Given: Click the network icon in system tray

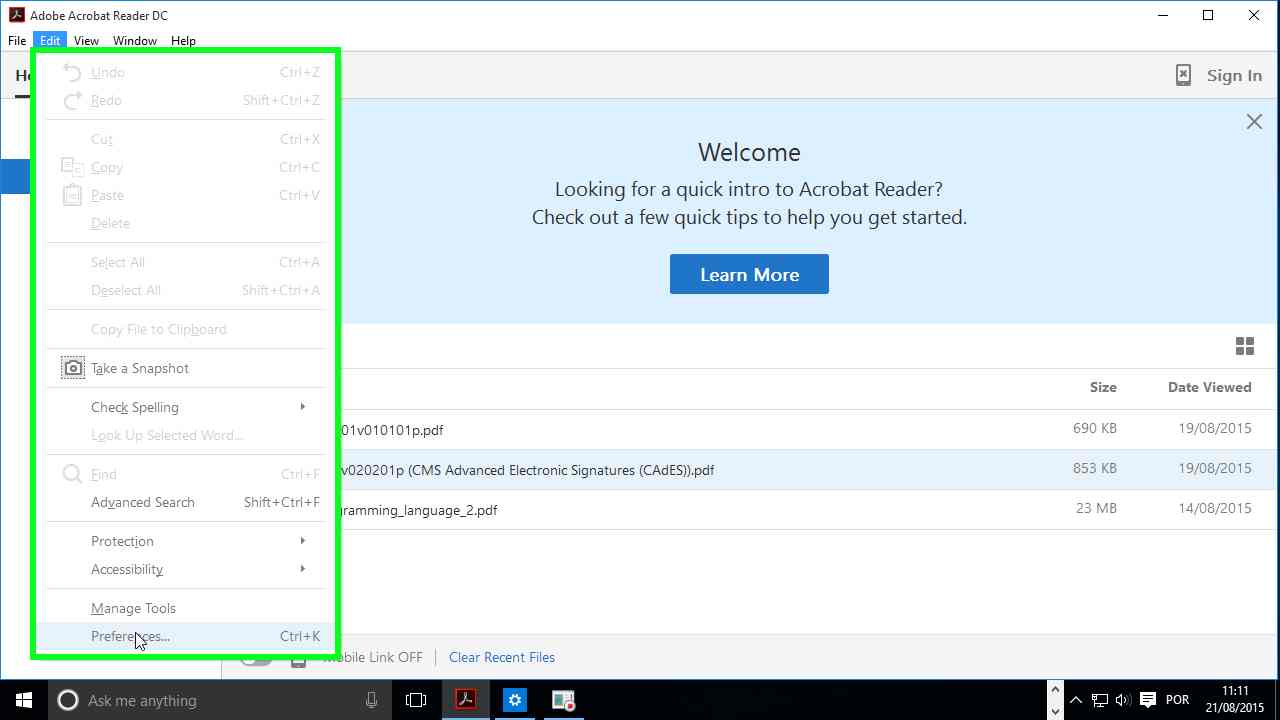Looking at the screenshot, I should click(1100, 700).
